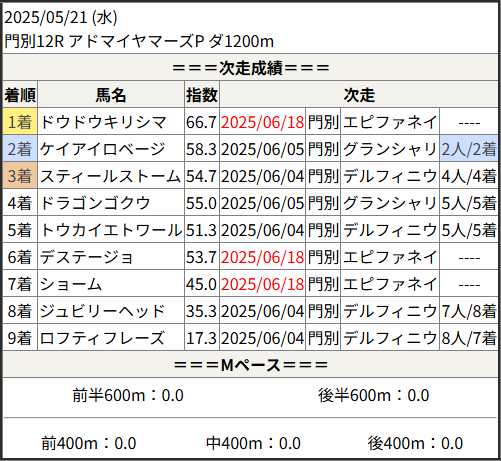
Task: Click the yellow 1着 finishing position cell
Action: point(20,121)
